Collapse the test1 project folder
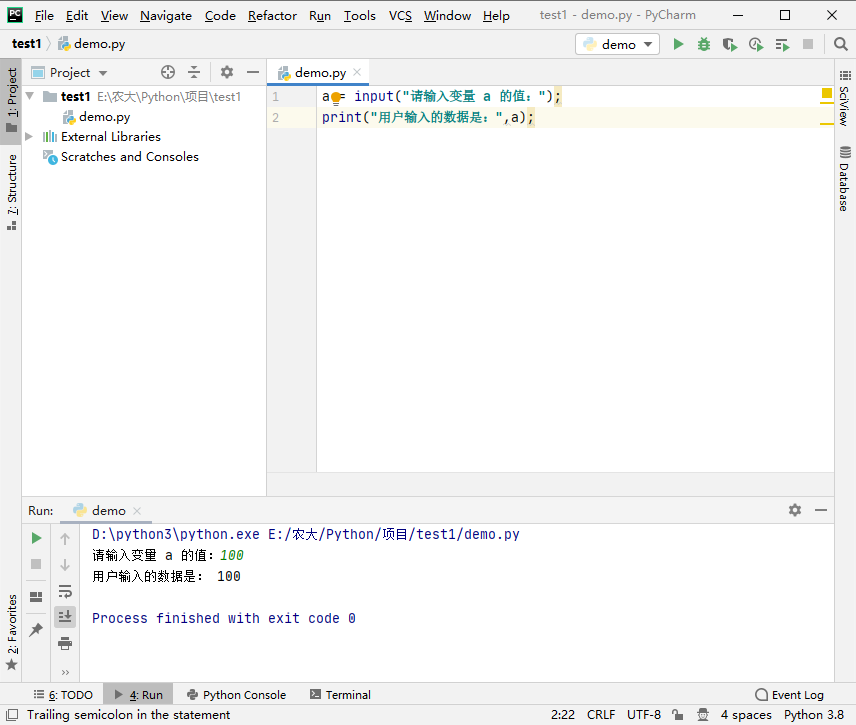This screenshot has width=856, height=725. (29, 97)
